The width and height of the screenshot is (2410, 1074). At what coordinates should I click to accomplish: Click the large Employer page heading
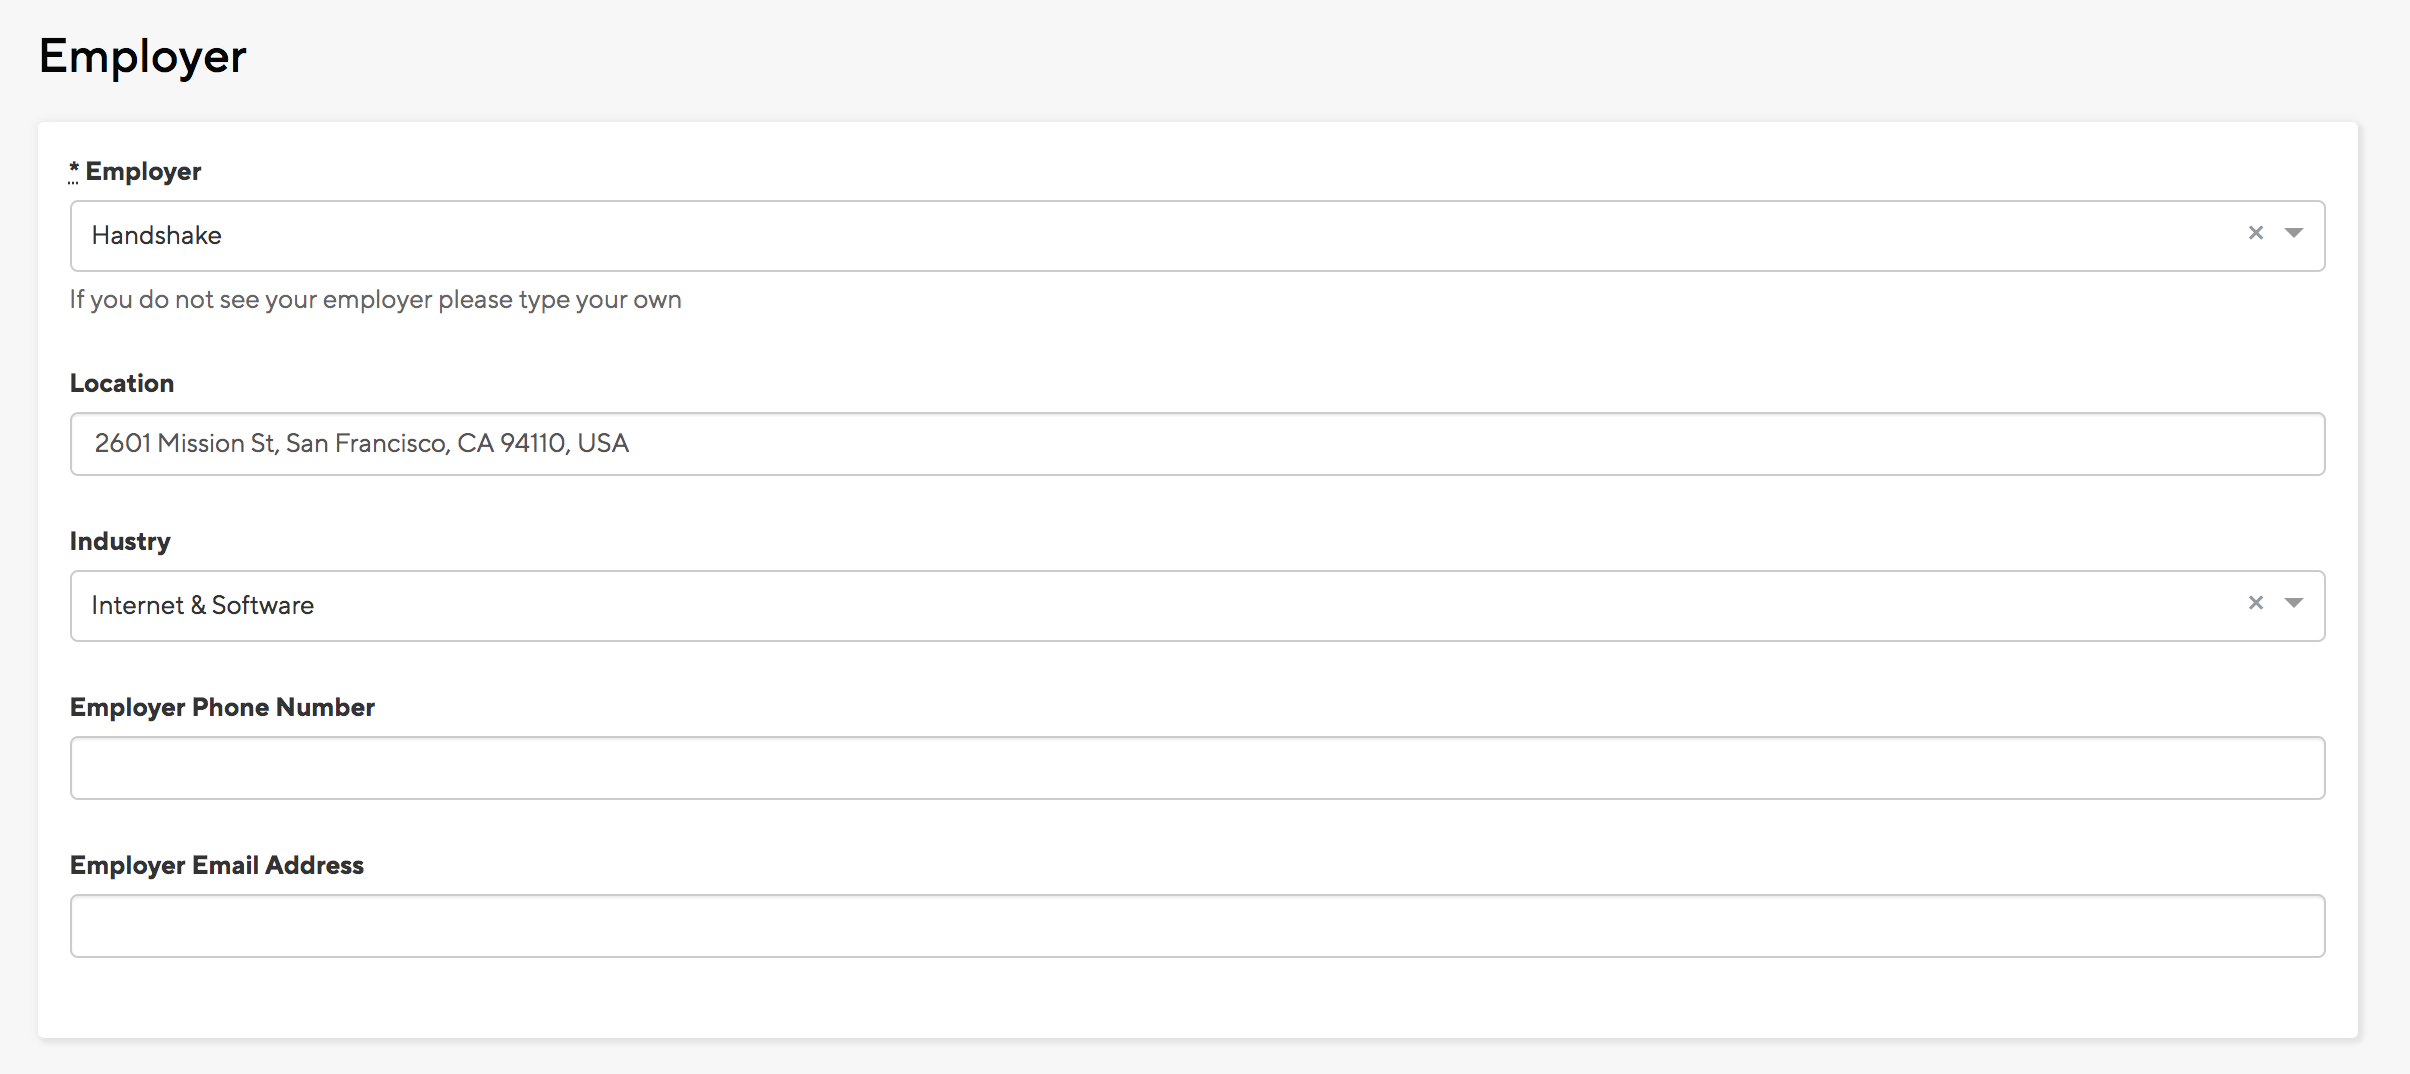point(142,56)
